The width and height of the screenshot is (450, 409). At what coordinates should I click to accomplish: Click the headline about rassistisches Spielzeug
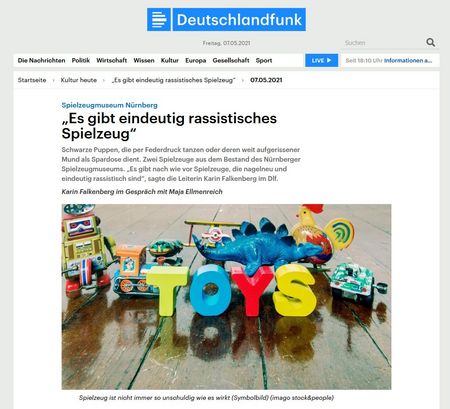[x=169, y=126]
